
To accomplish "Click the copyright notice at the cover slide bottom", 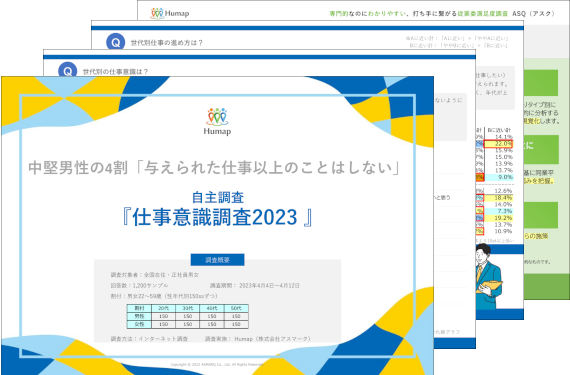I will point(217,364).
